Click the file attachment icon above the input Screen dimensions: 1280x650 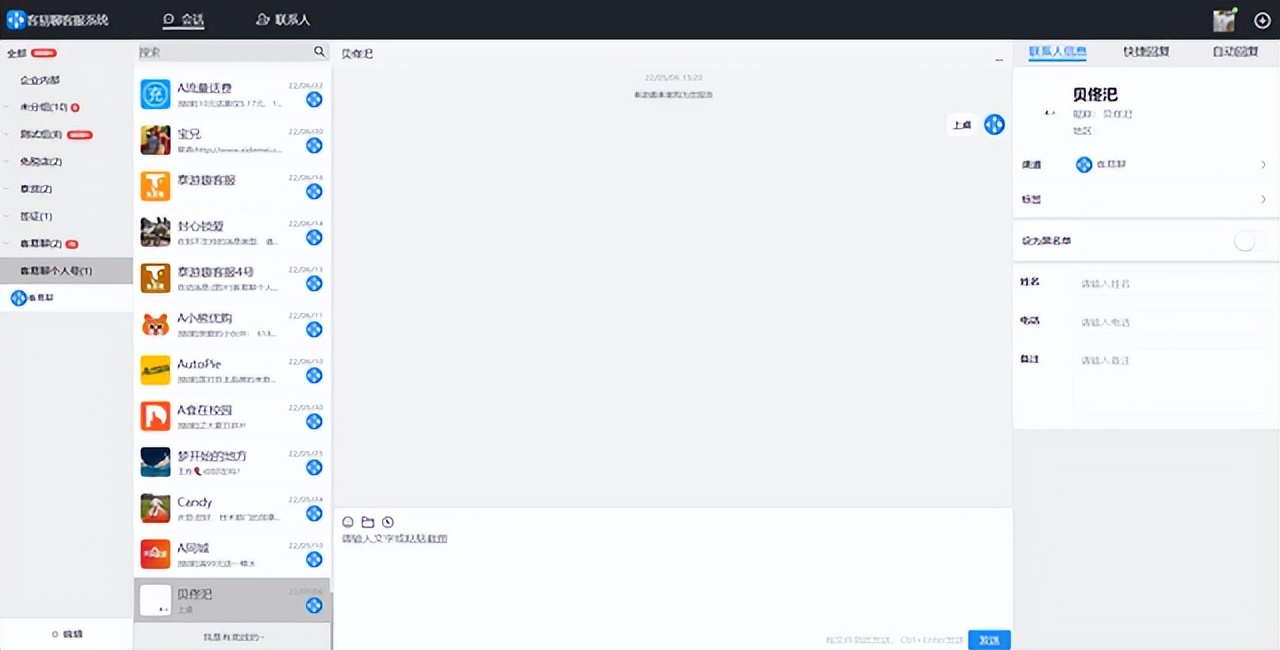coord(367,521)
